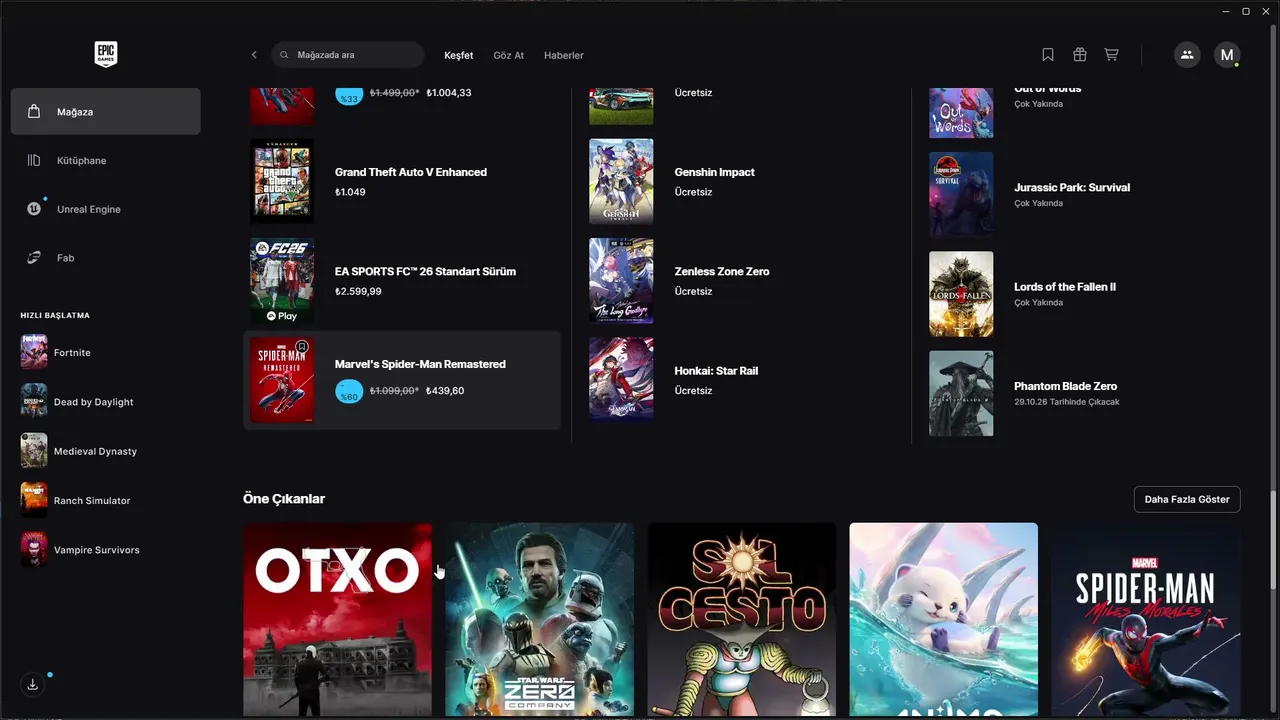Viewport: 1280px width, 720px height.
Task: Open the Out of Words cover
Action: [961, 113]
